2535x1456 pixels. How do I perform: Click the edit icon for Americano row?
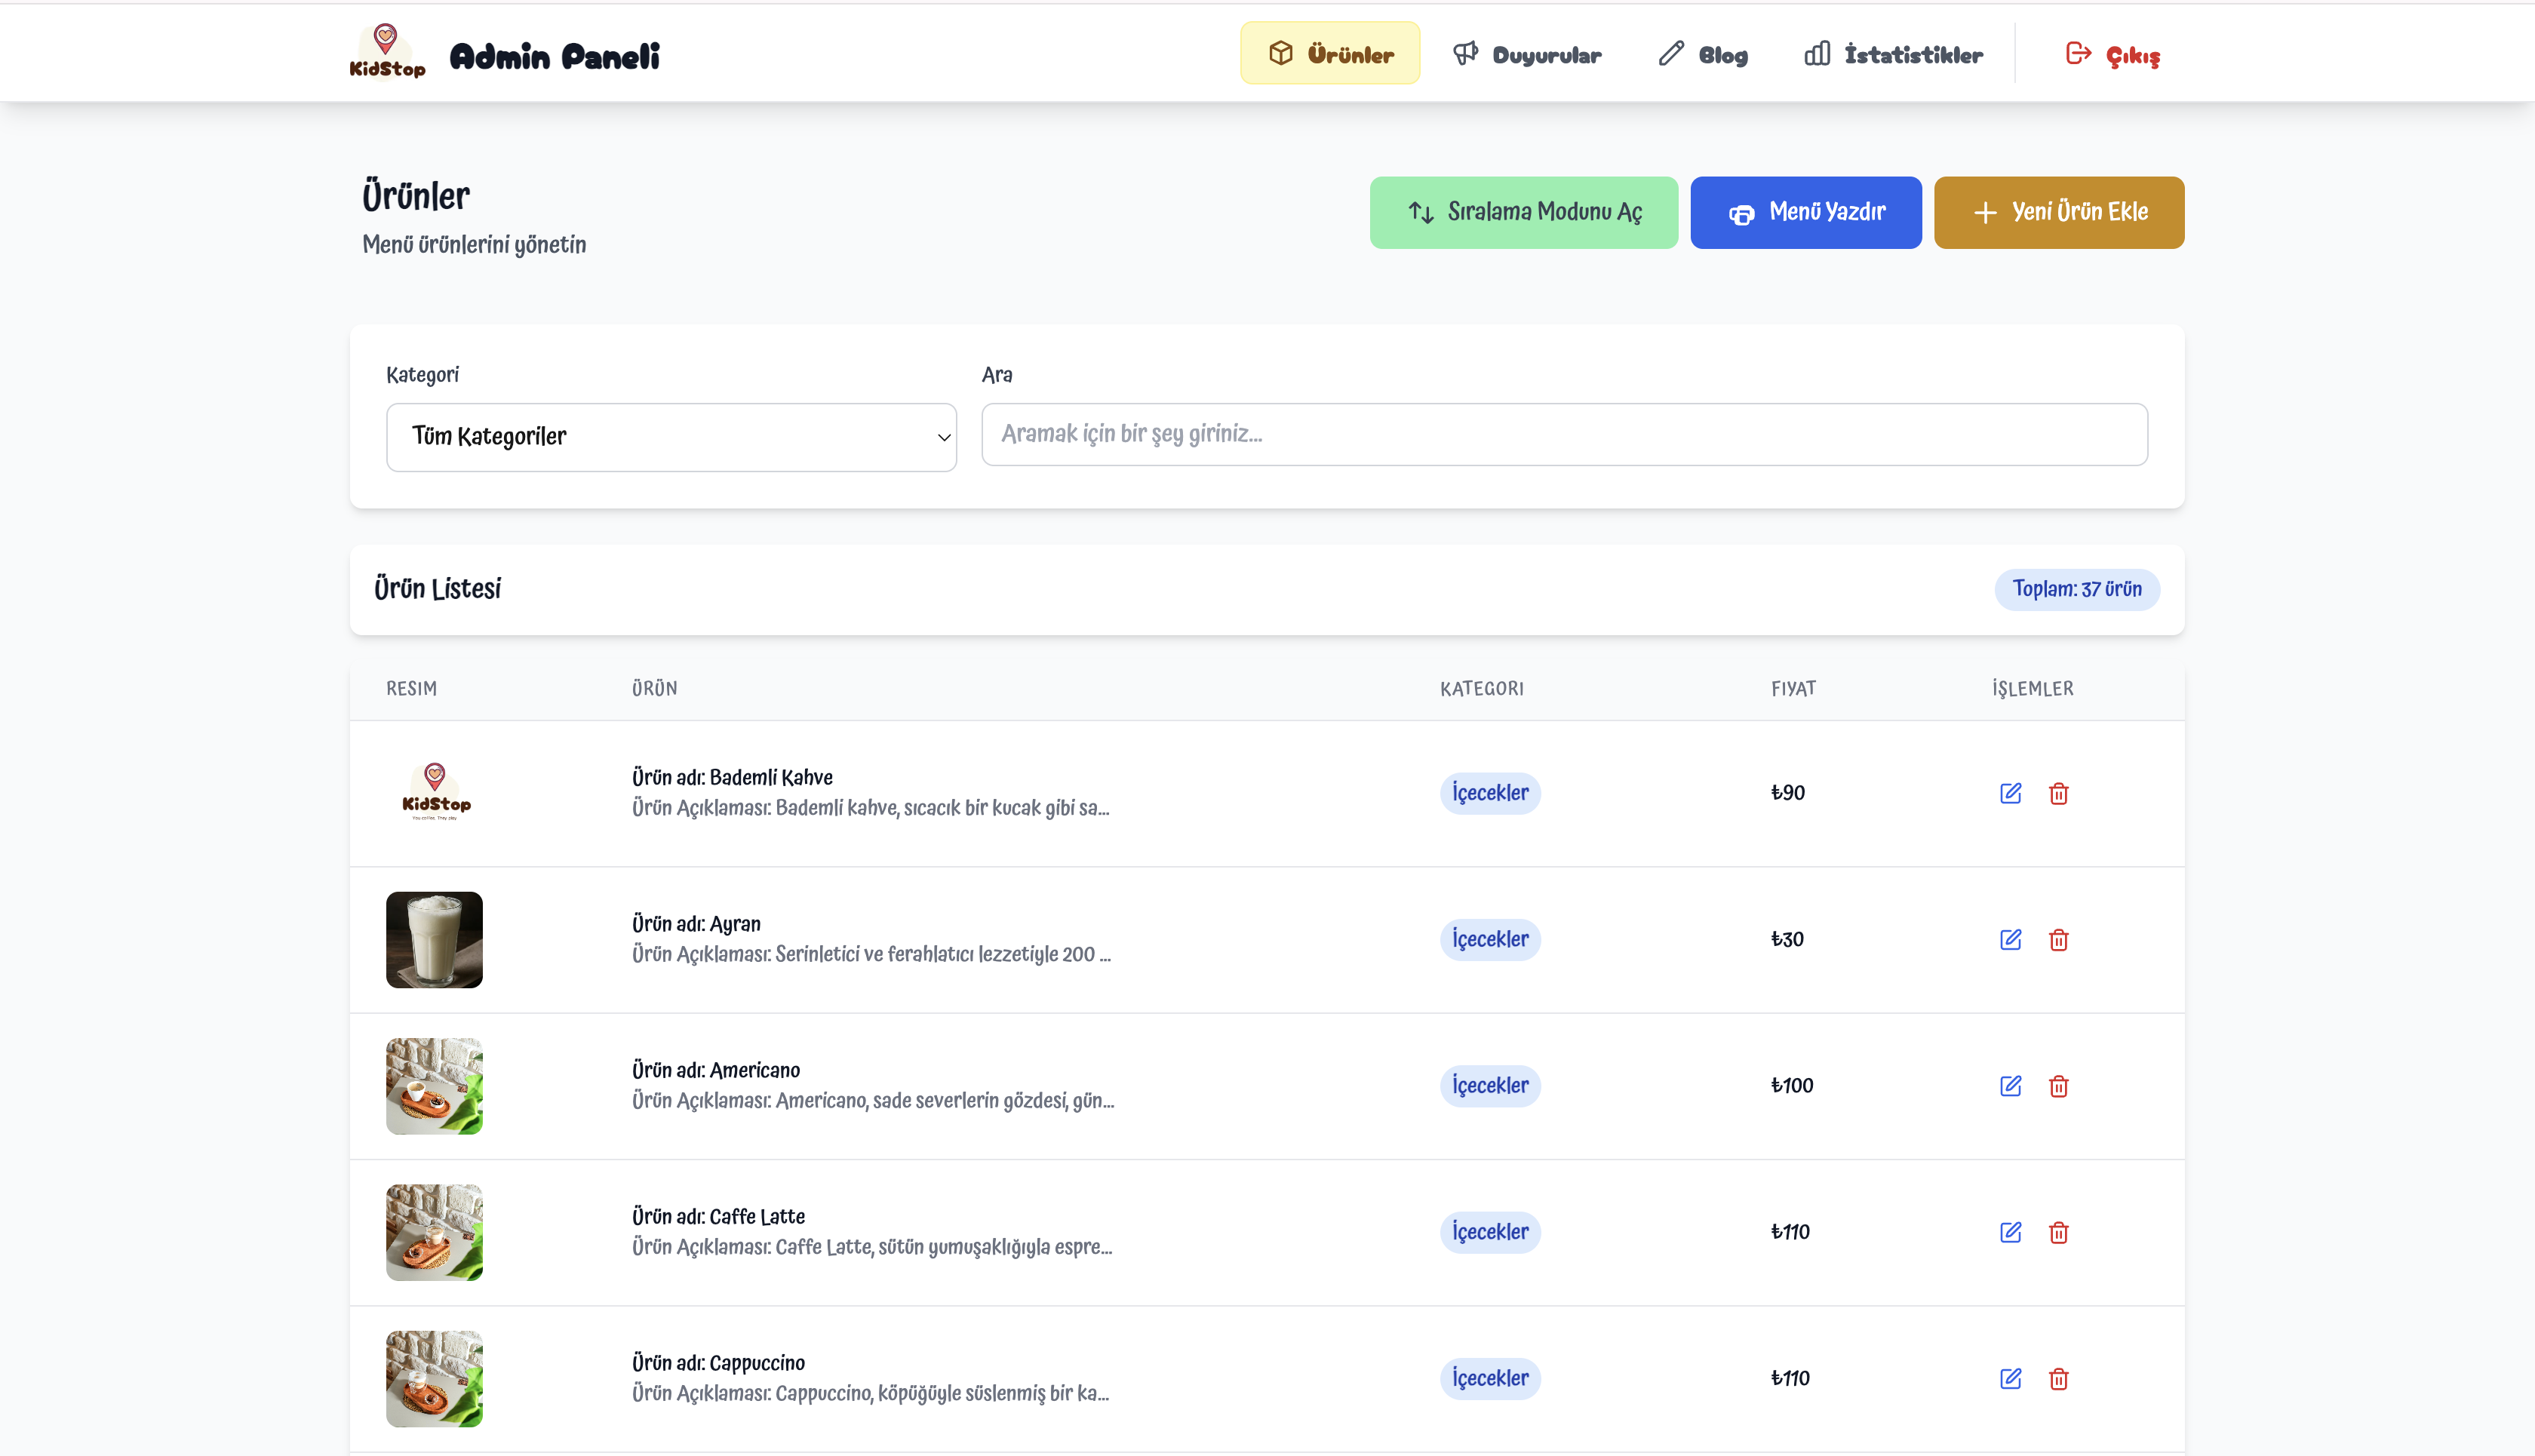[2010, 1086]
